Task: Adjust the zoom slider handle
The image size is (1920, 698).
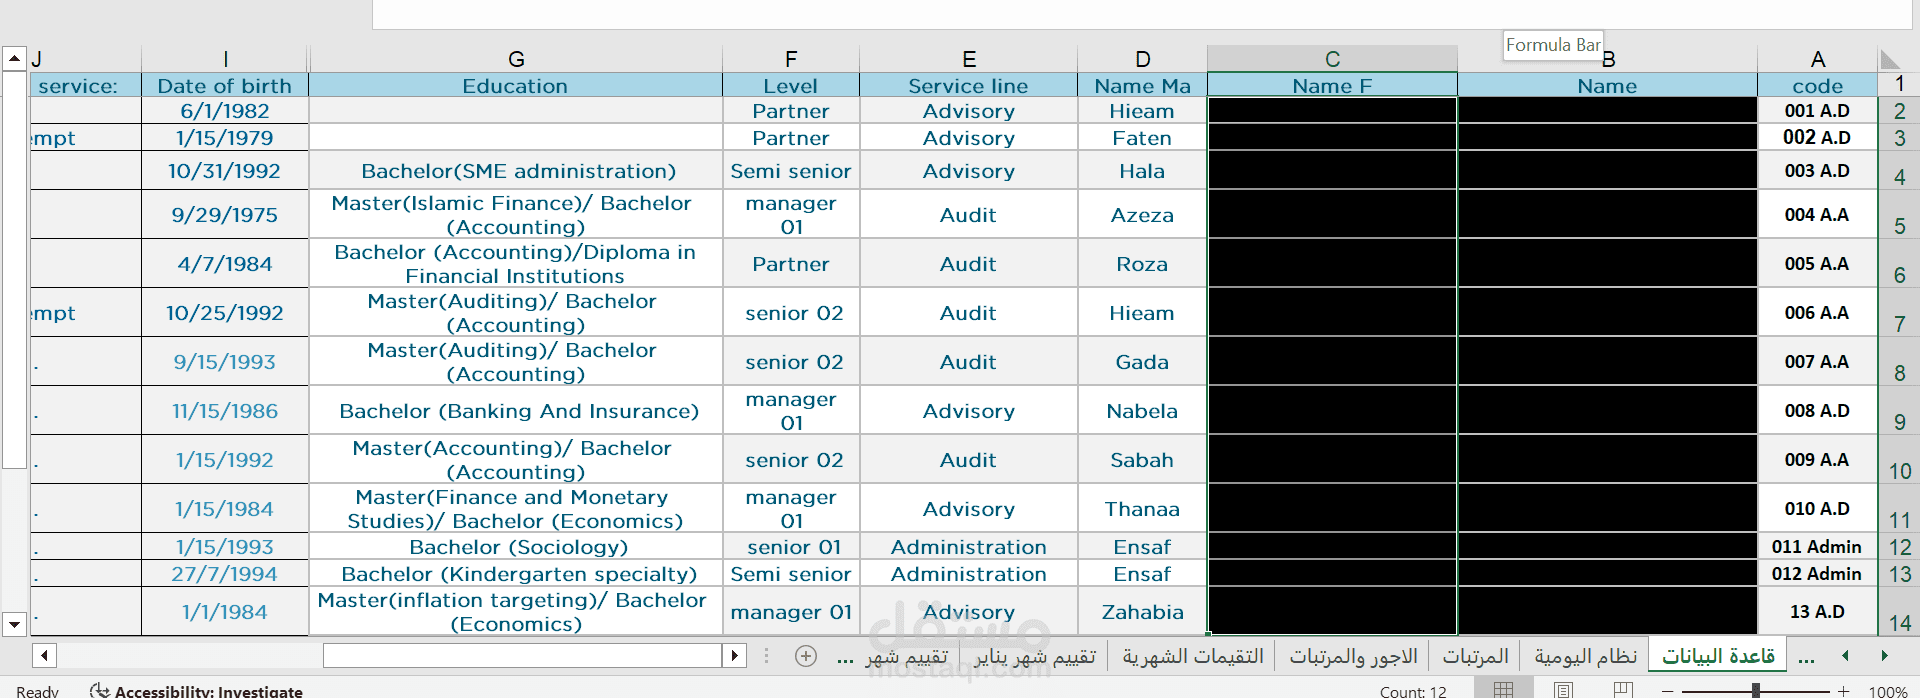Action: [1756, 690]
